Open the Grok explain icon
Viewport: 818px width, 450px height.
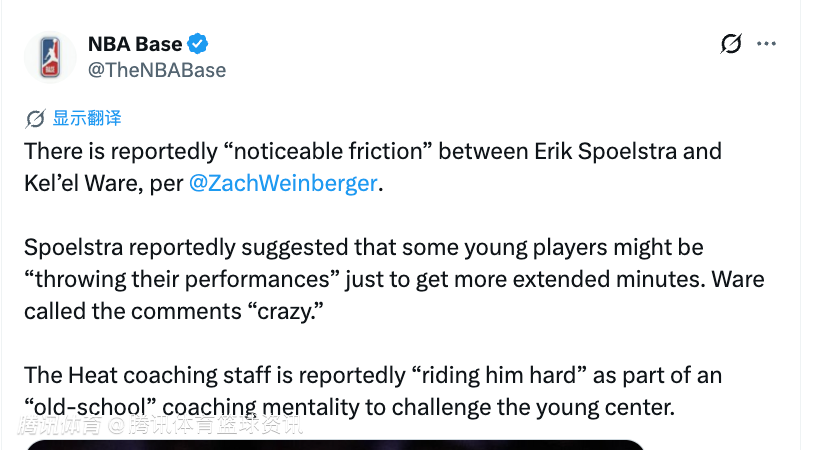pyautogui.click(x=731, y=44)
